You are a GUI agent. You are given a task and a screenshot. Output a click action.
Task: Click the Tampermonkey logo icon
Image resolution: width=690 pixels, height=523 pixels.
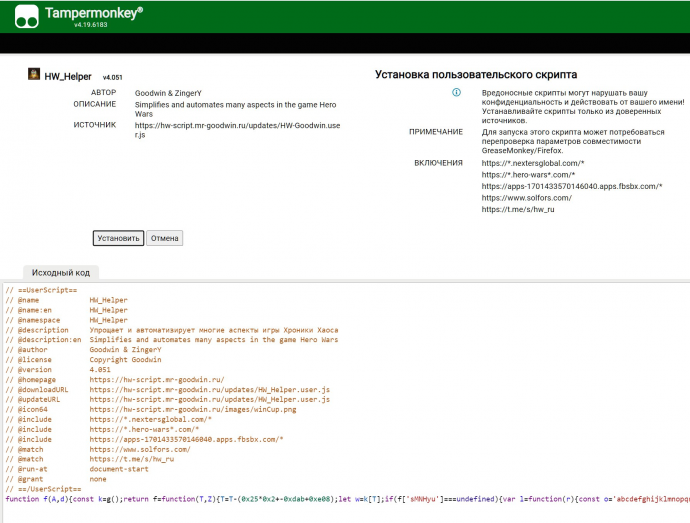click(28, 16)
